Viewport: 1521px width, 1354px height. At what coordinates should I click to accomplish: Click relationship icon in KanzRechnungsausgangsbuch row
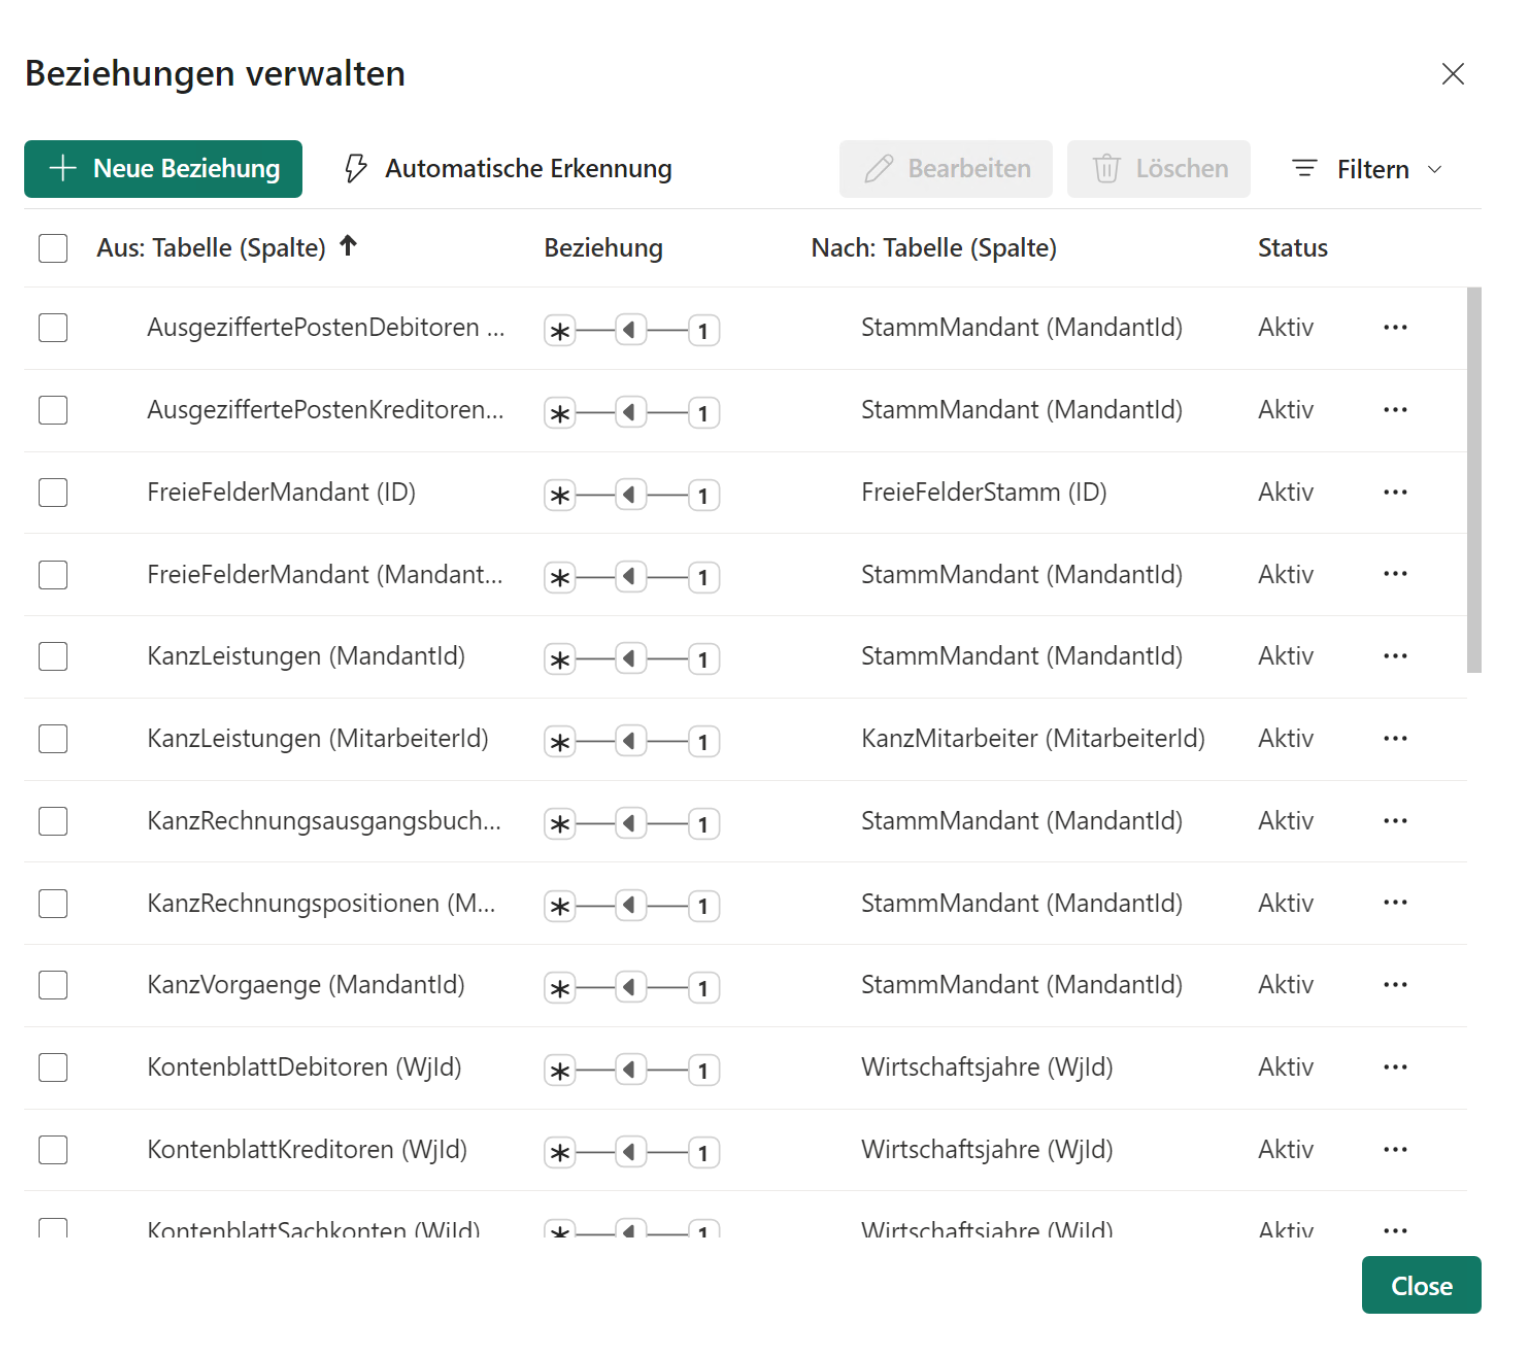(632, 824)
